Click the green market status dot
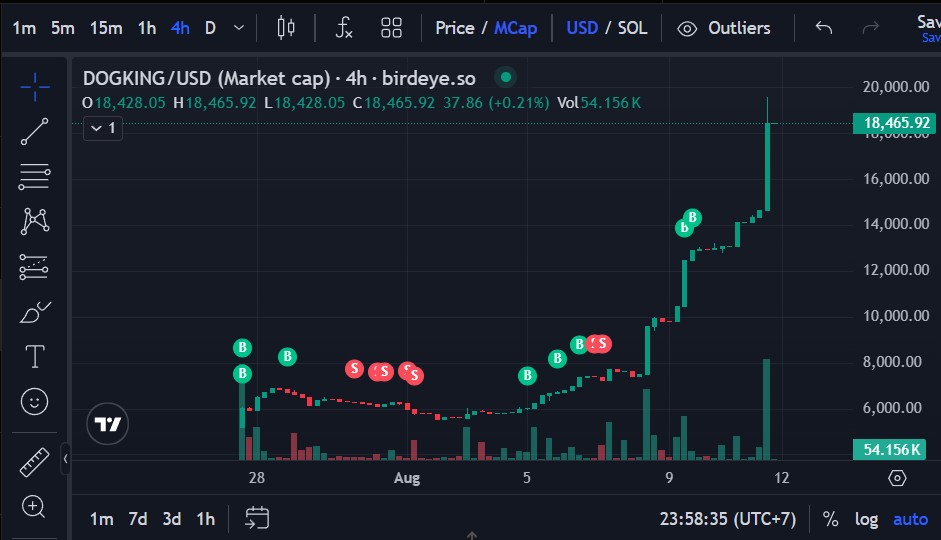The width and height of the screenshot is (941, 540). (x=506, y=77)
